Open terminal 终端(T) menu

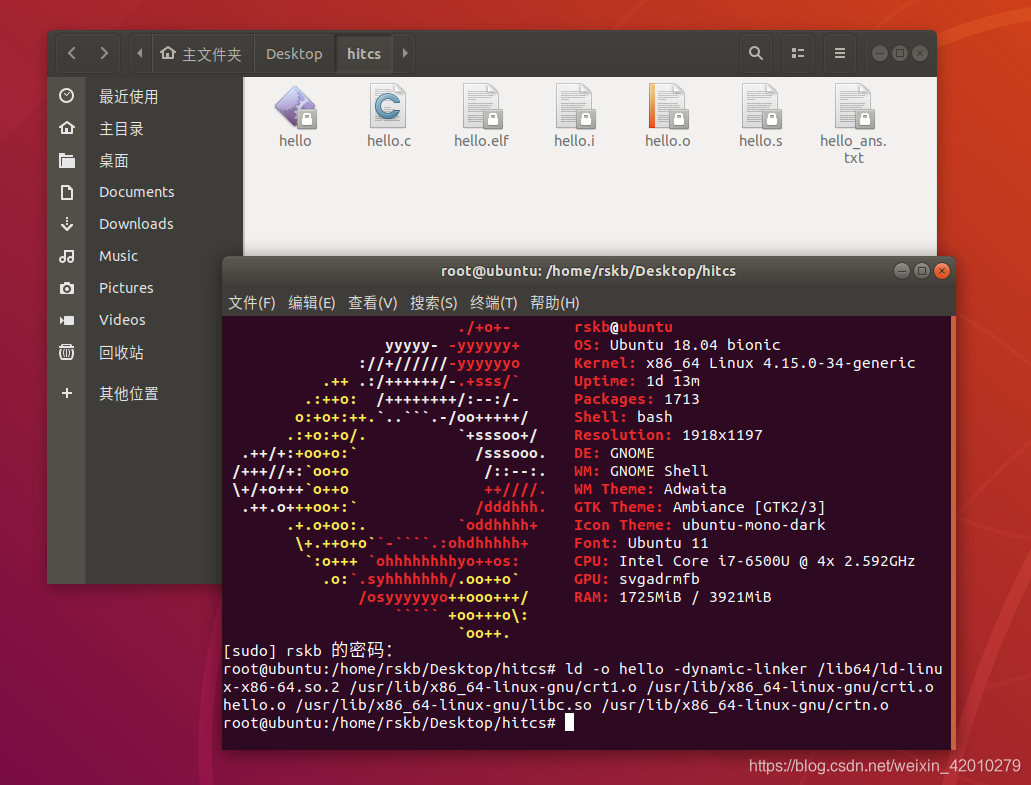click(494, 303)
